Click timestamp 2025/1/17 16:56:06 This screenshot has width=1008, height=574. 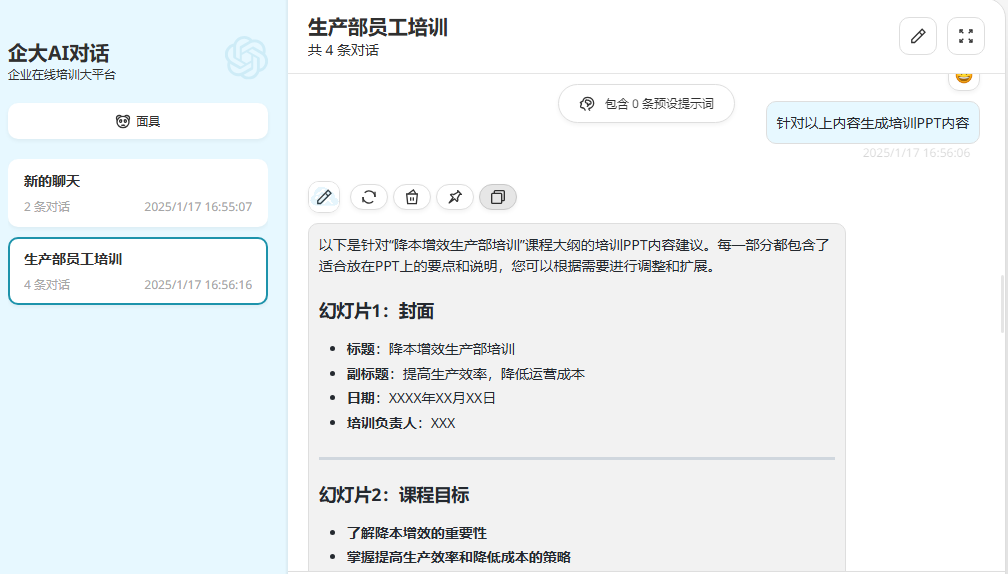[916, 153]
